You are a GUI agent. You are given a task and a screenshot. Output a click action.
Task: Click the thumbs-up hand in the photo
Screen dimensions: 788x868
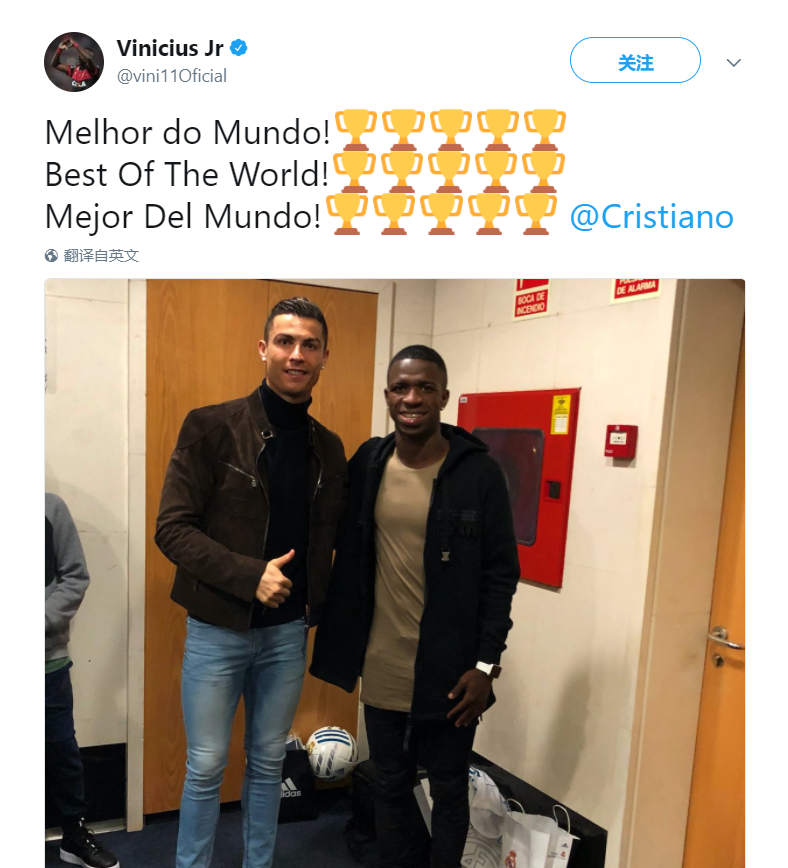pyautogui.click(x=275, y=578)
